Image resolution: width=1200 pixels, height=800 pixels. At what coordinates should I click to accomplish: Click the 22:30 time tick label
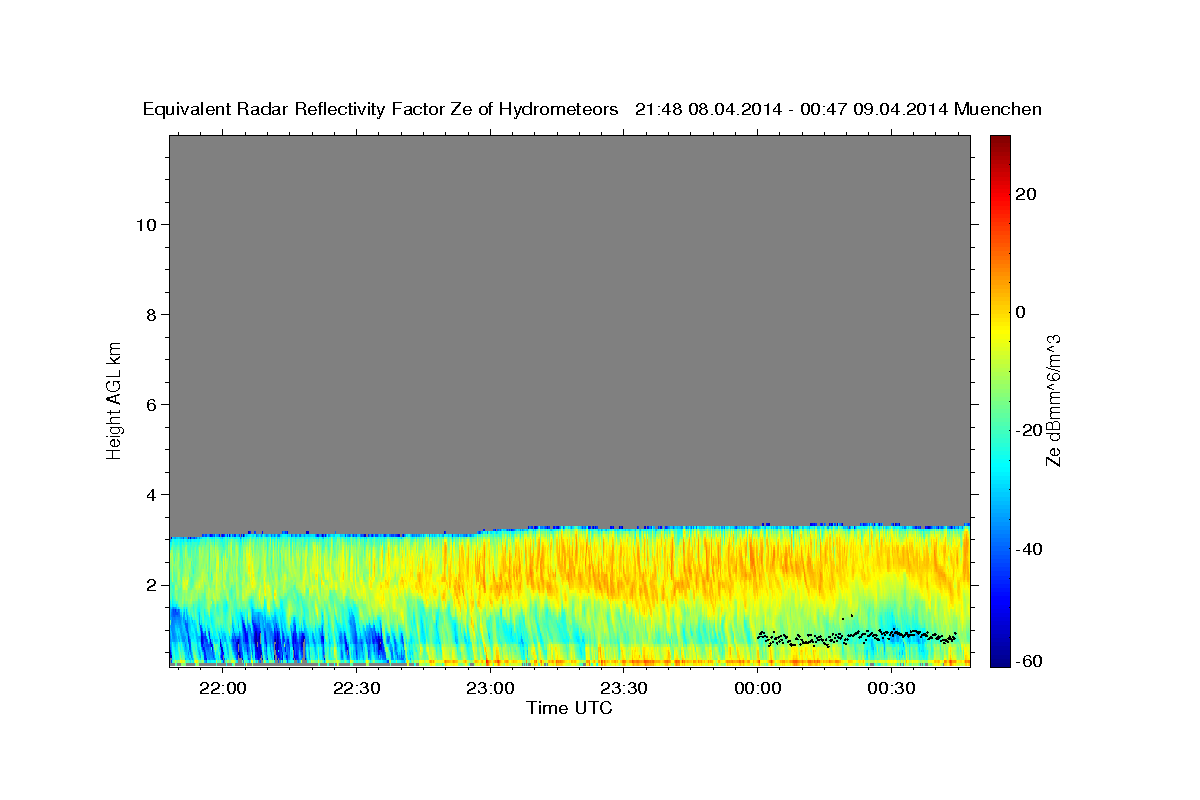(356, 689)
